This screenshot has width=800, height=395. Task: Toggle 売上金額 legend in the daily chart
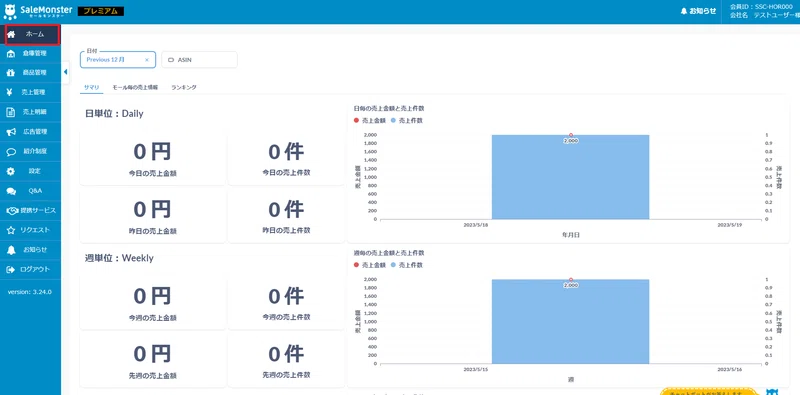coord(370,121)
